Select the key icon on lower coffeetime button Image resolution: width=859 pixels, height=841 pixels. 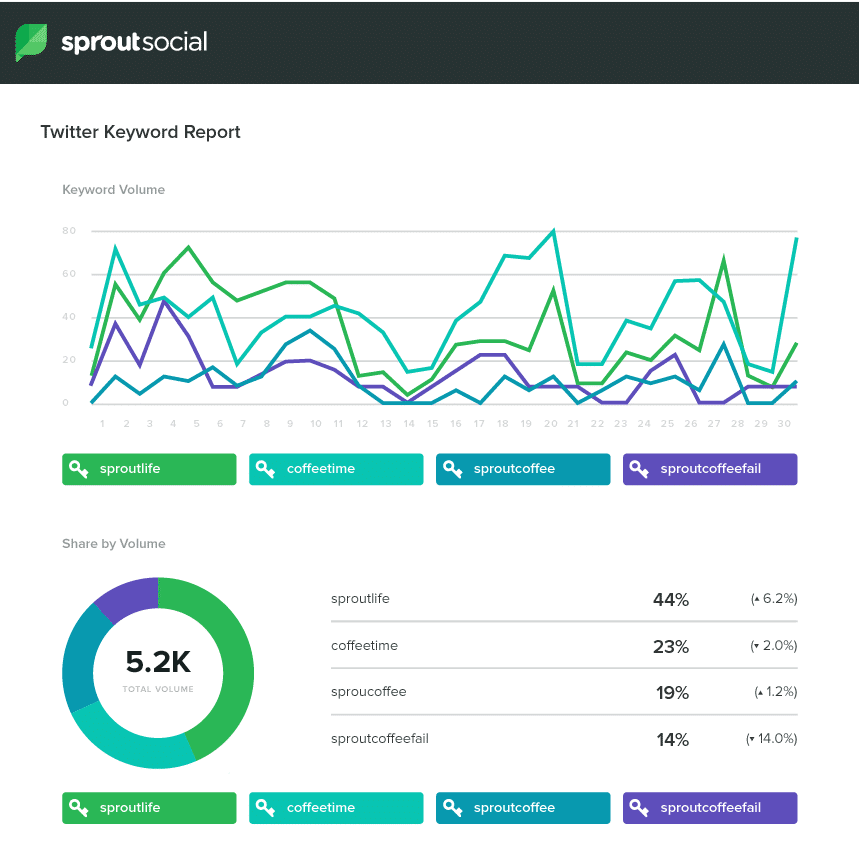click(x=266, y=808)
